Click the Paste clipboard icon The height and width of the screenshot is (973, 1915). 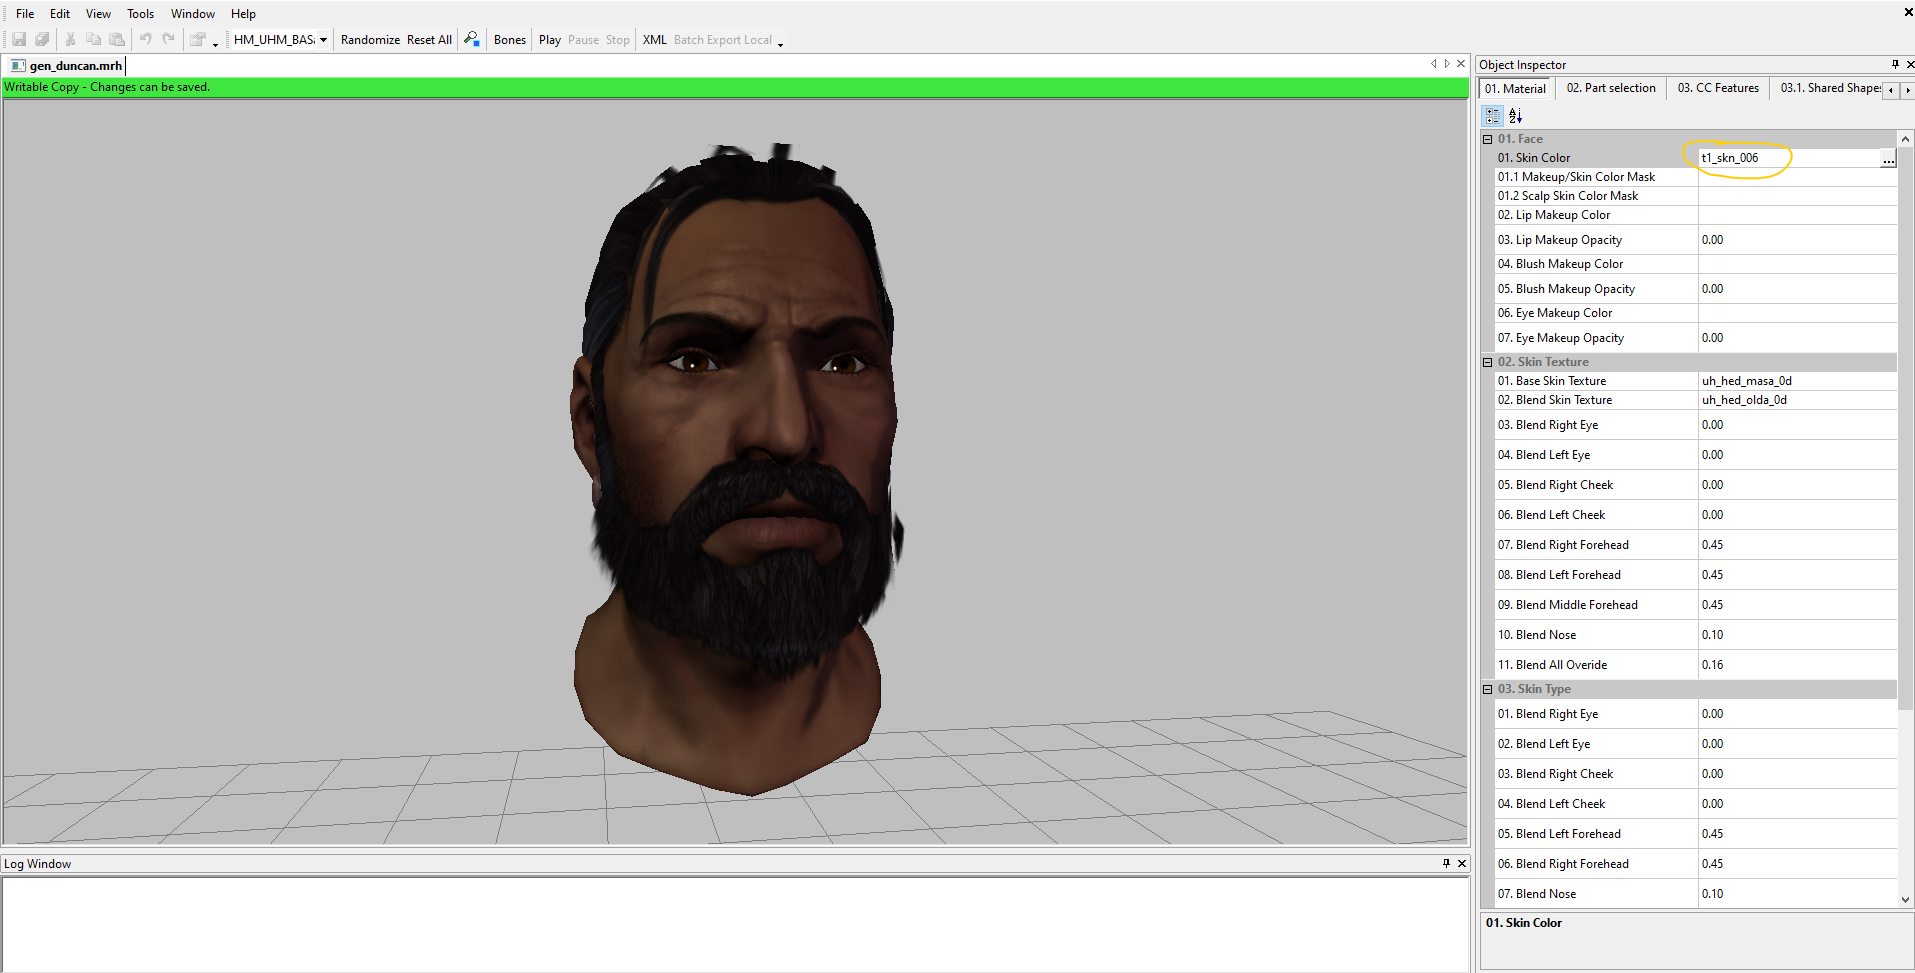click(117, 40)
